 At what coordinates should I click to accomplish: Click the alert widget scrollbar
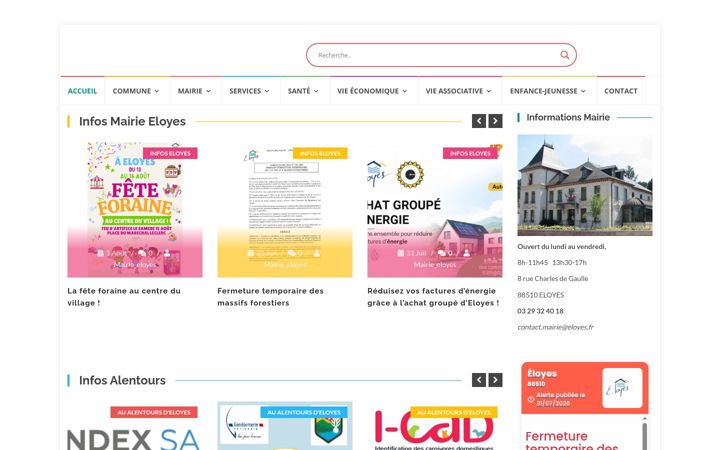click(x=644, y=434)
